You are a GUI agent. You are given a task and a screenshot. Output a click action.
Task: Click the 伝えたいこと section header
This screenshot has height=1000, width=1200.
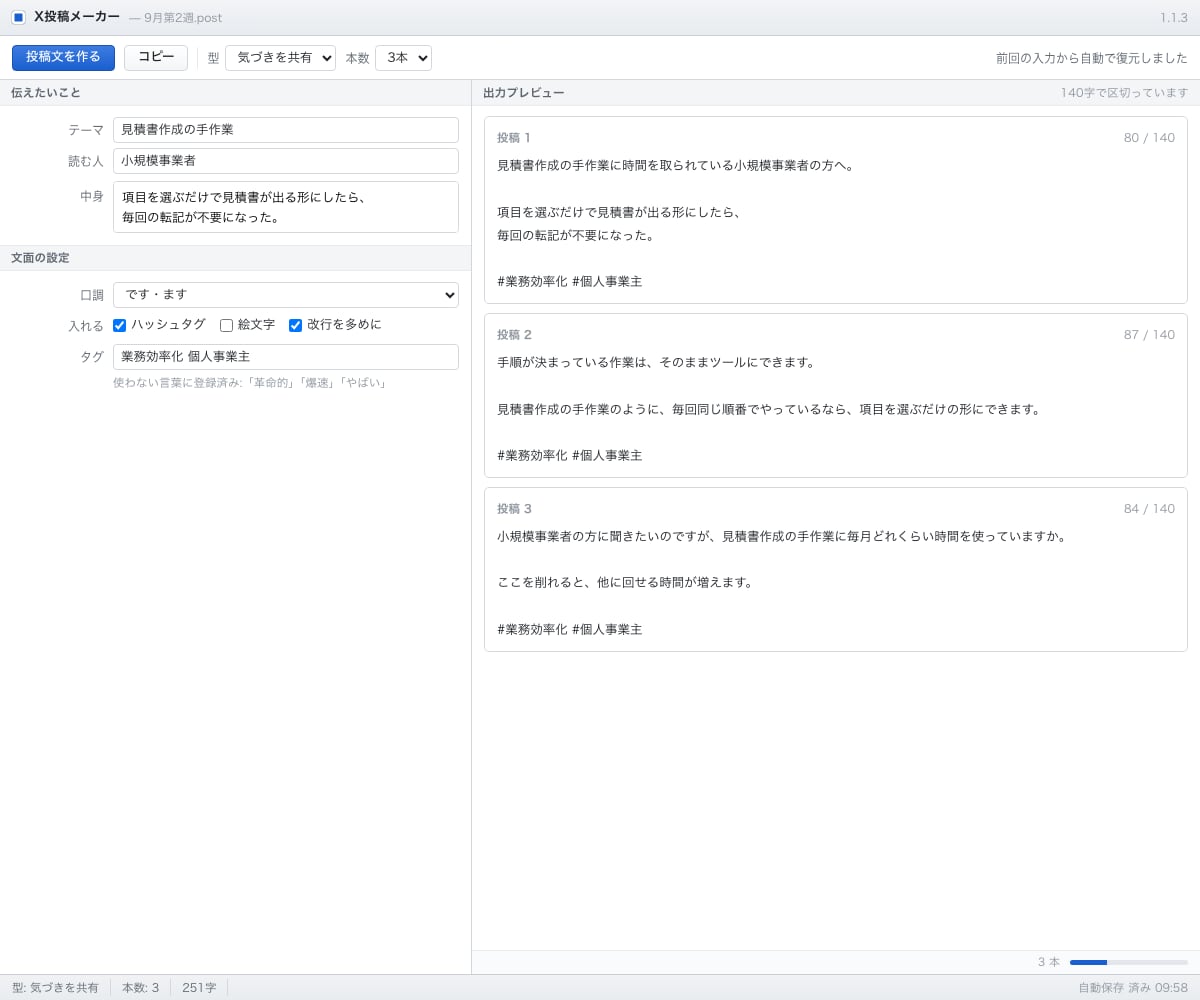[x=235, y=93]
